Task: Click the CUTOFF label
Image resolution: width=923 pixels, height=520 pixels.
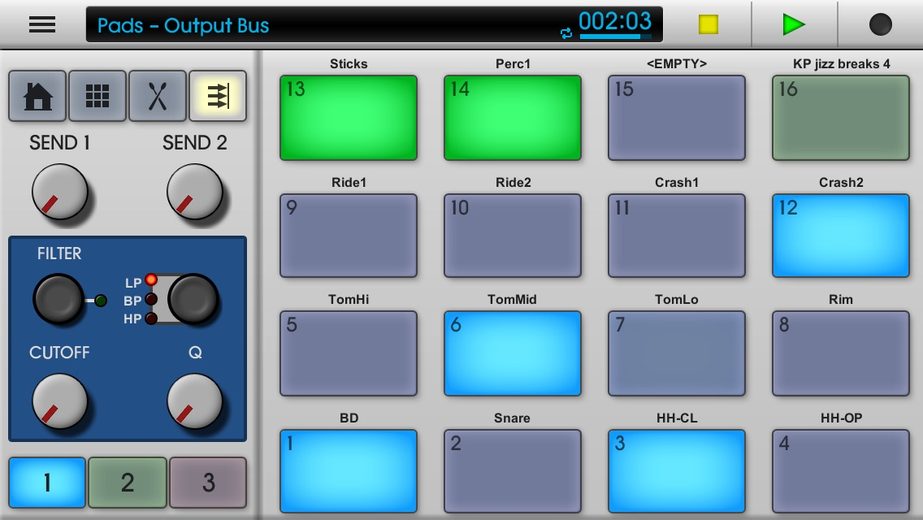Action: 59,352
